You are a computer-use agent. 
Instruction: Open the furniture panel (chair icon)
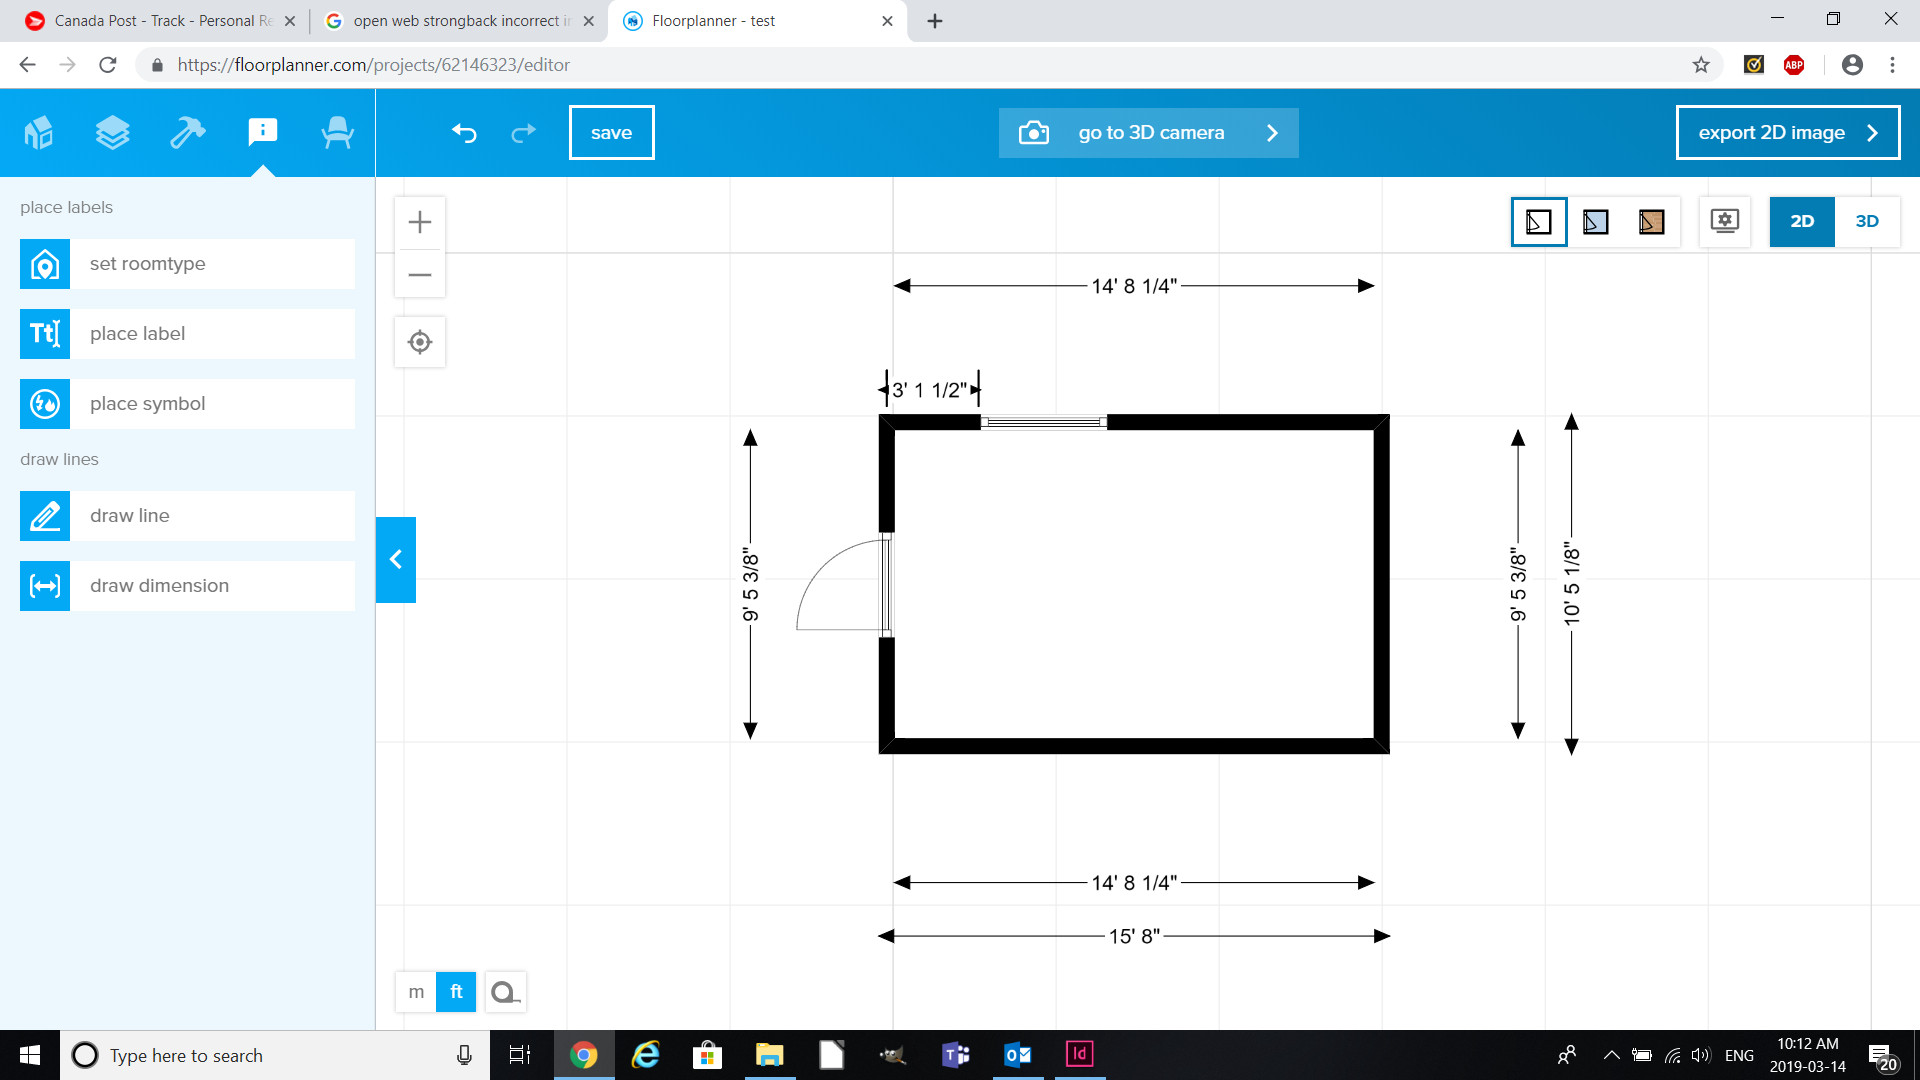click(x=338, y=132)
